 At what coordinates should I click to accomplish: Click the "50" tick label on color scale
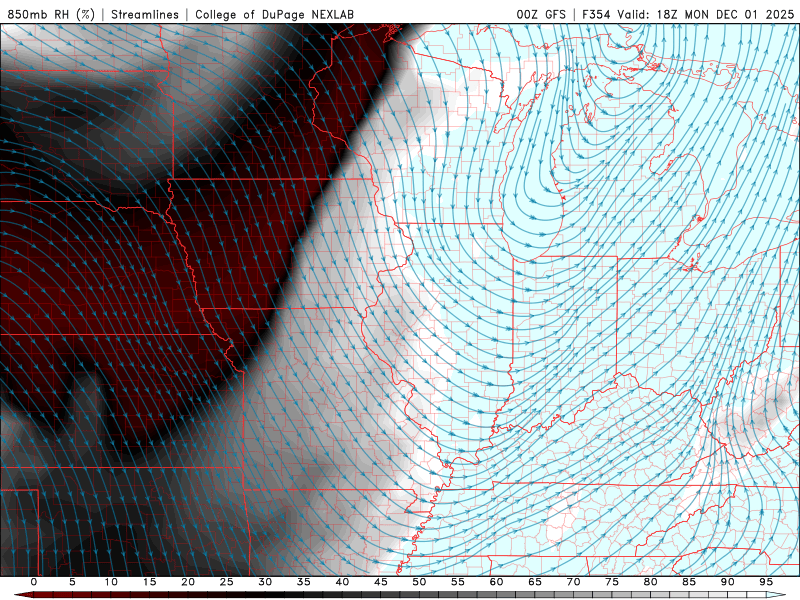pos(419,582)
